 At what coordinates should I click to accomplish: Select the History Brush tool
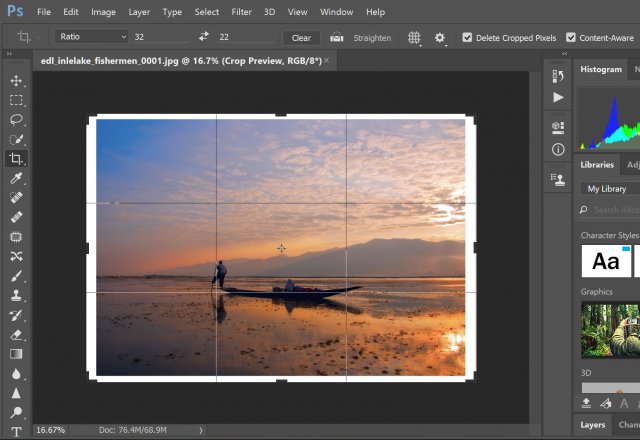[x=16, y=315]
